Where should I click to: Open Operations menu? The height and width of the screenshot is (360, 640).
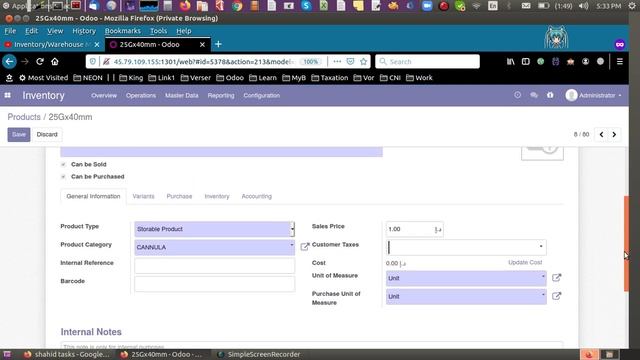(x=141, y=96)
